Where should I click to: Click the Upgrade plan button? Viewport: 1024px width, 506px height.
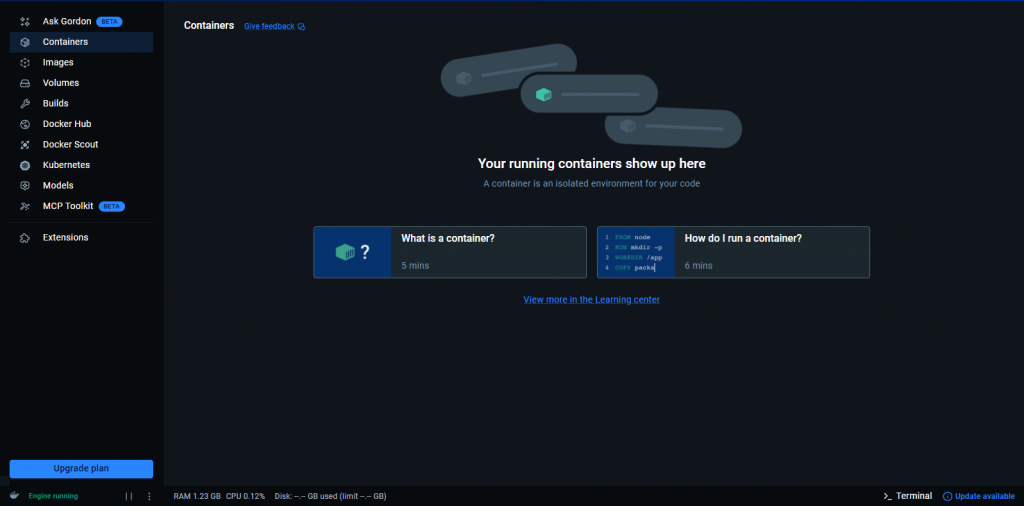pyautogui.click(x=81, y=469)
